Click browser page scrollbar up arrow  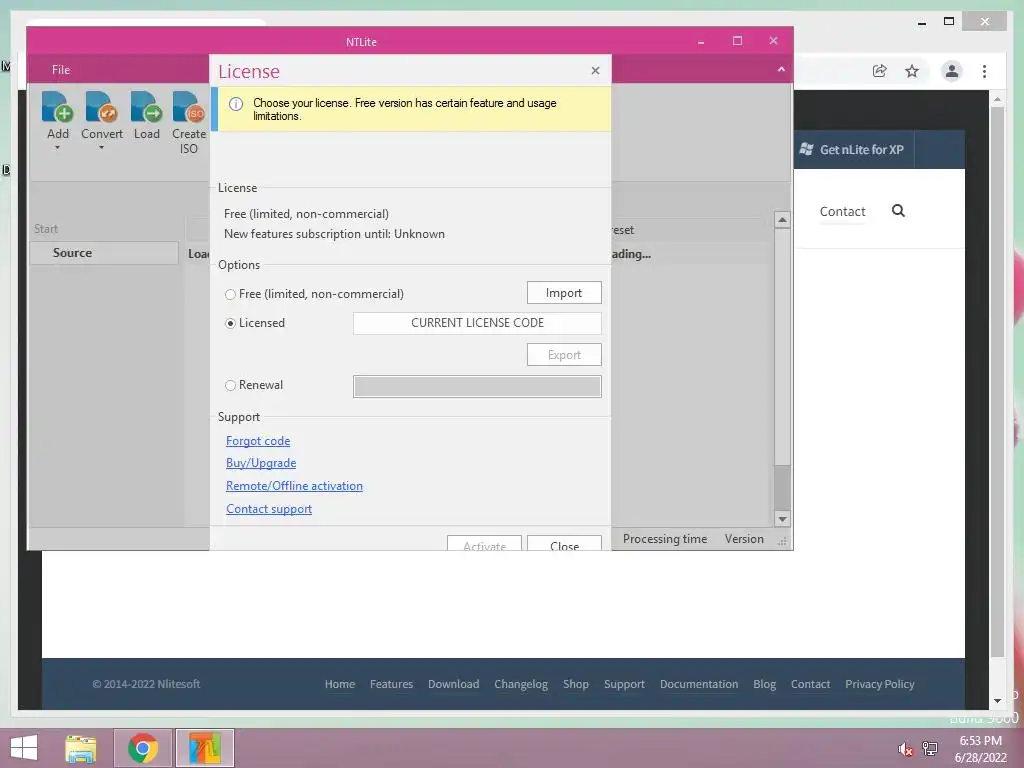coord(997,99)
